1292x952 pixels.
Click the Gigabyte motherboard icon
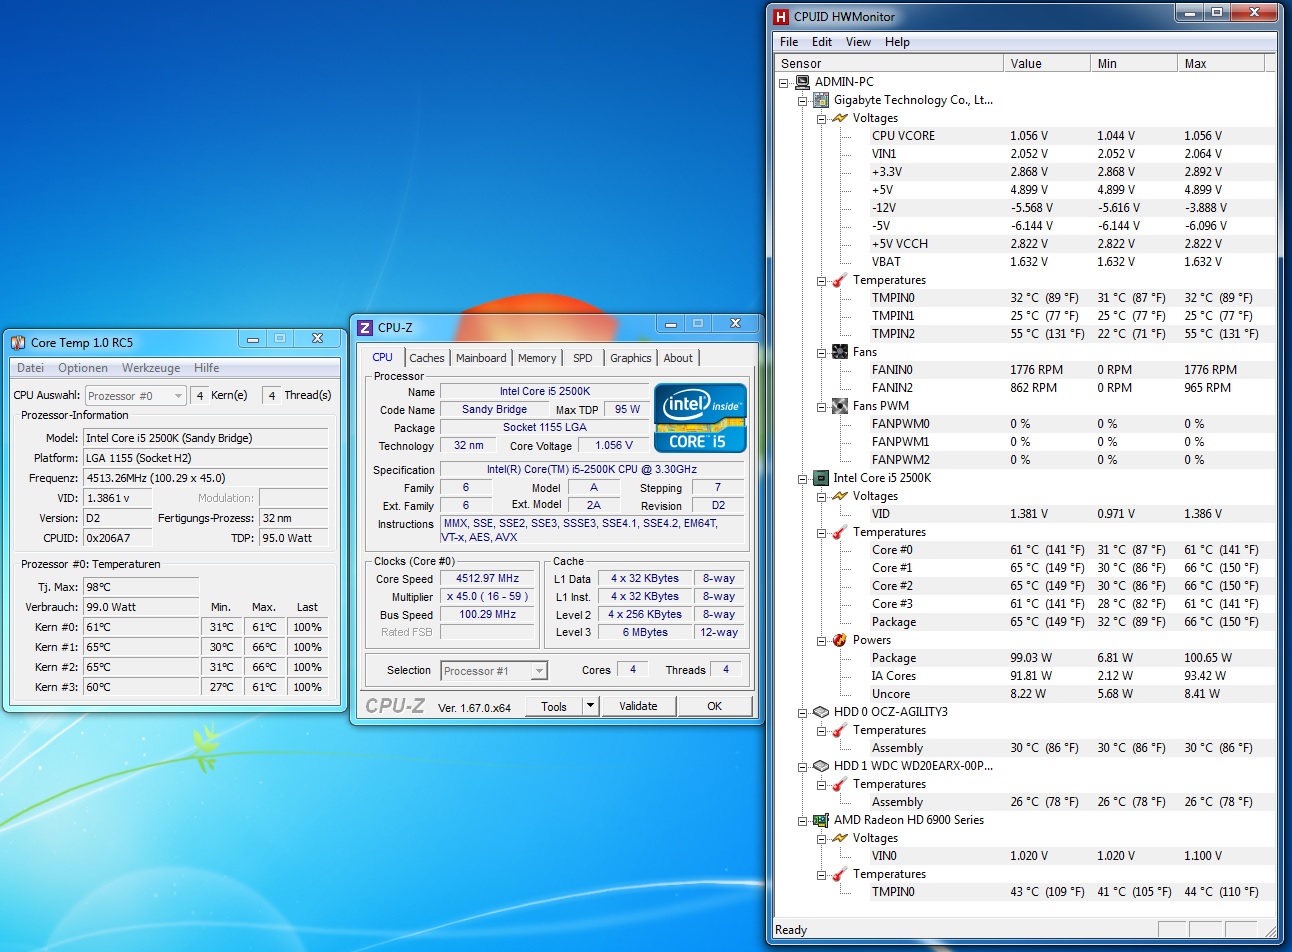click(x=821, y=100)
